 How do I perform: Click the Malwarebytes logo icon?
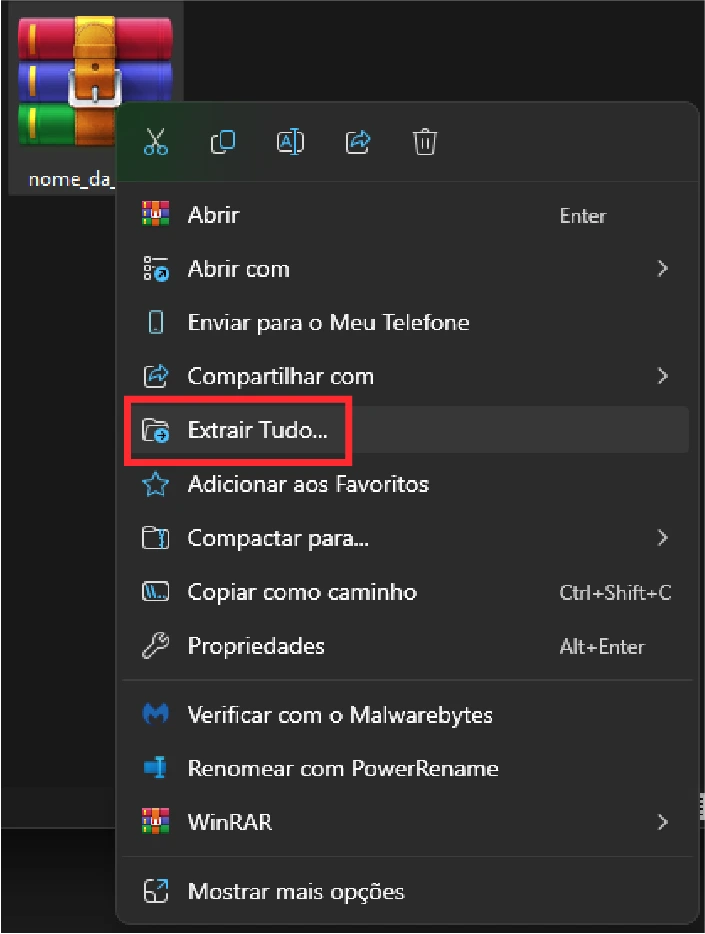156,715
